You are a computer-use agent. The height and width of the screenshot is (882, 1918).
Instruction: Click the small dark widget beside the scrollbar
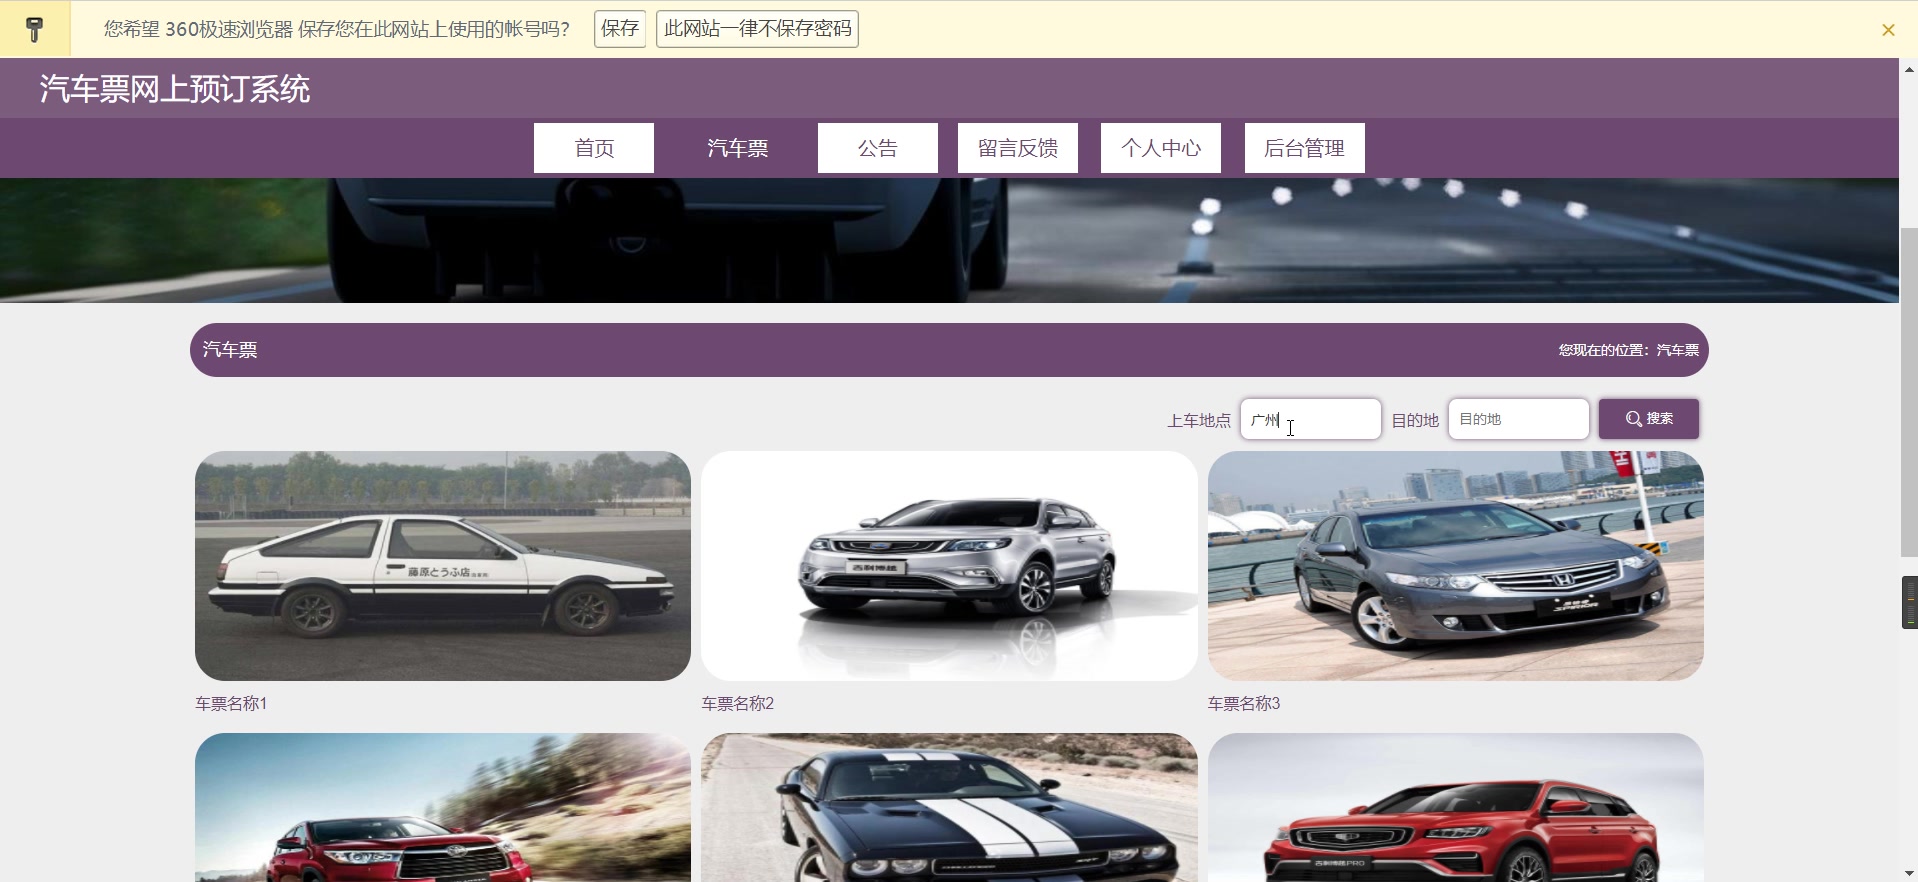point(1909,602)
